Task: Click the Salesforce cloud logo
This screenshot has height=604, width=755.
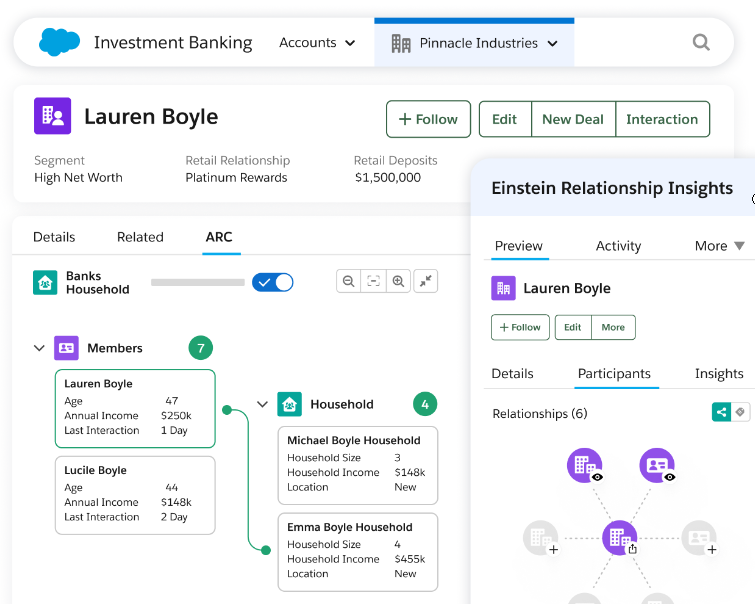Action: point(59,42)
